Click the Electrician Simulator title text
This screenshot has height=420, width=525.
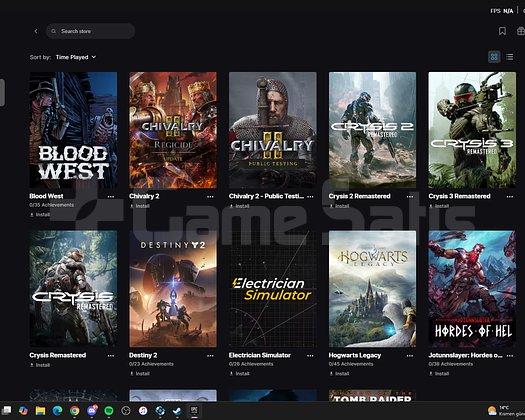pyautogui.click(x=260, y=355)
